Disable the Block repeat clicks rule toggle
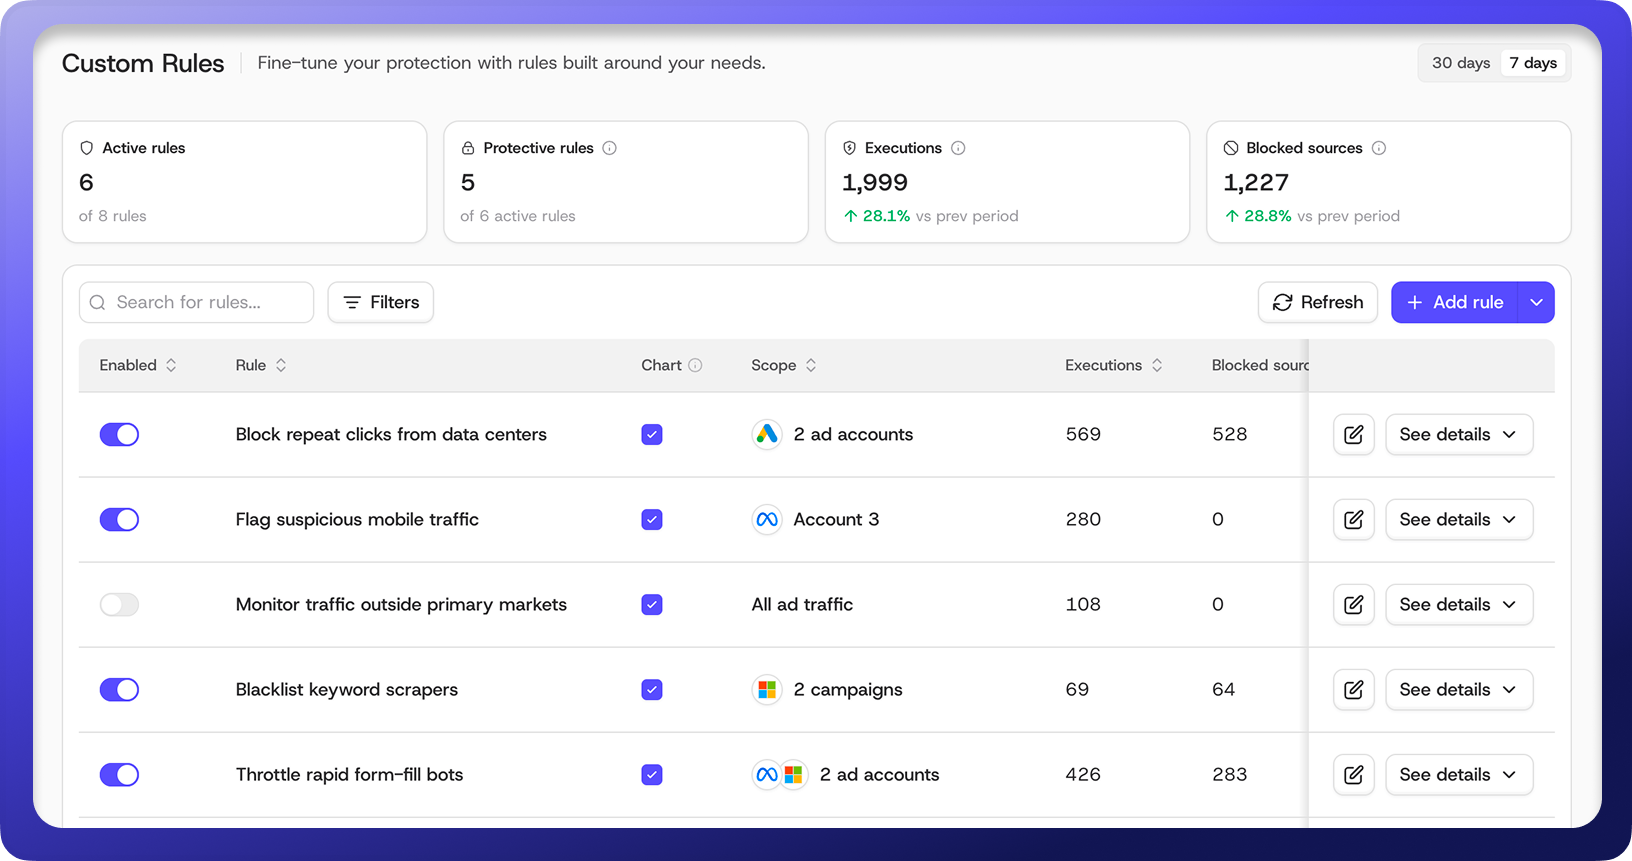Viewport: 1632px width, 861px height. coord(119,434)
